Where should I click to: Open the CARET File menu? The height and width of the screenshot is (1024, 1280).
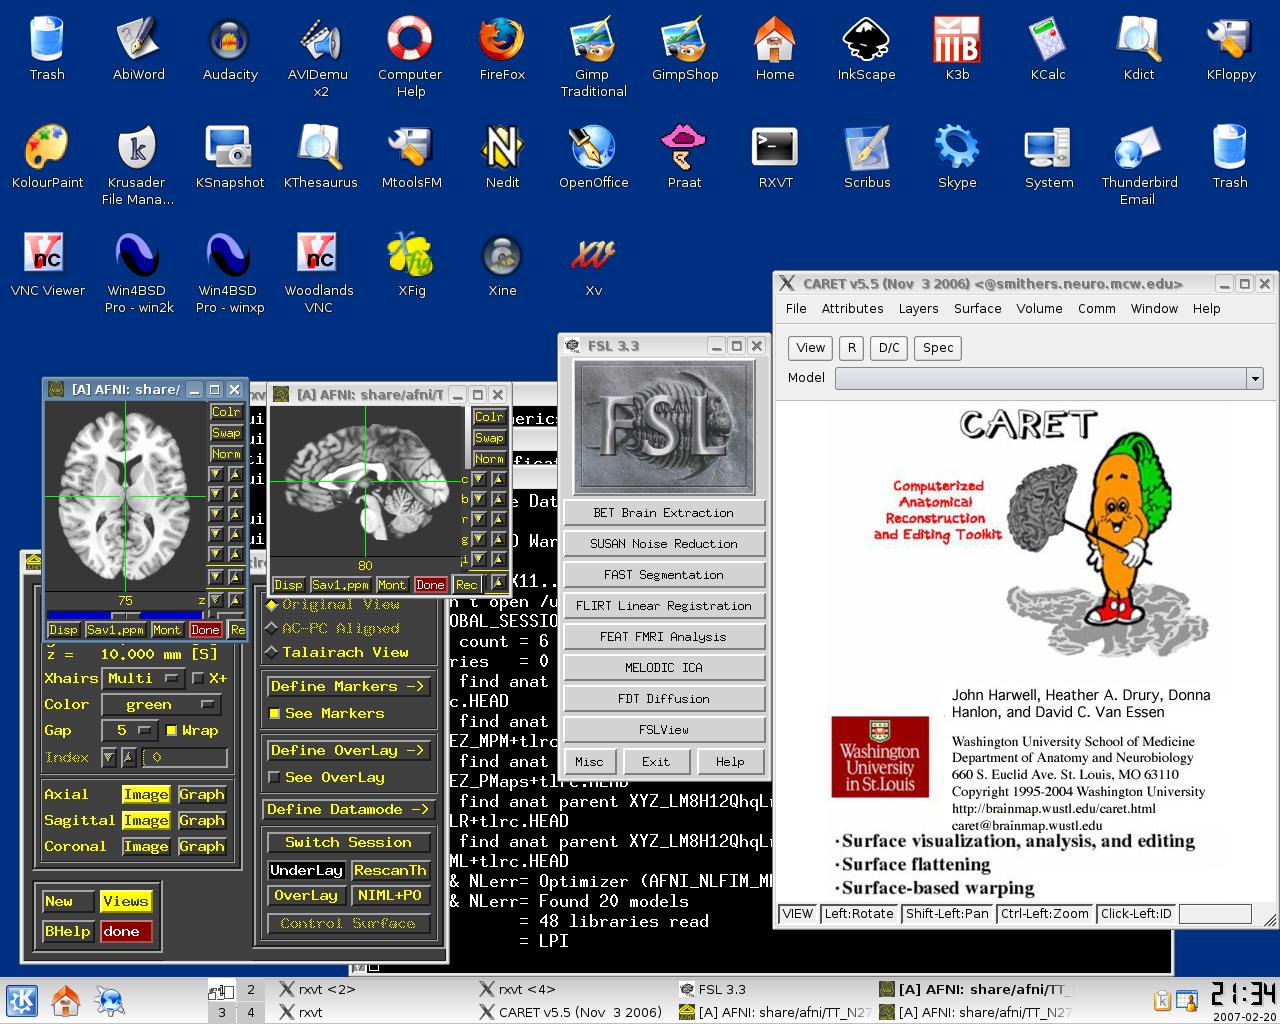tap(796, 308)
